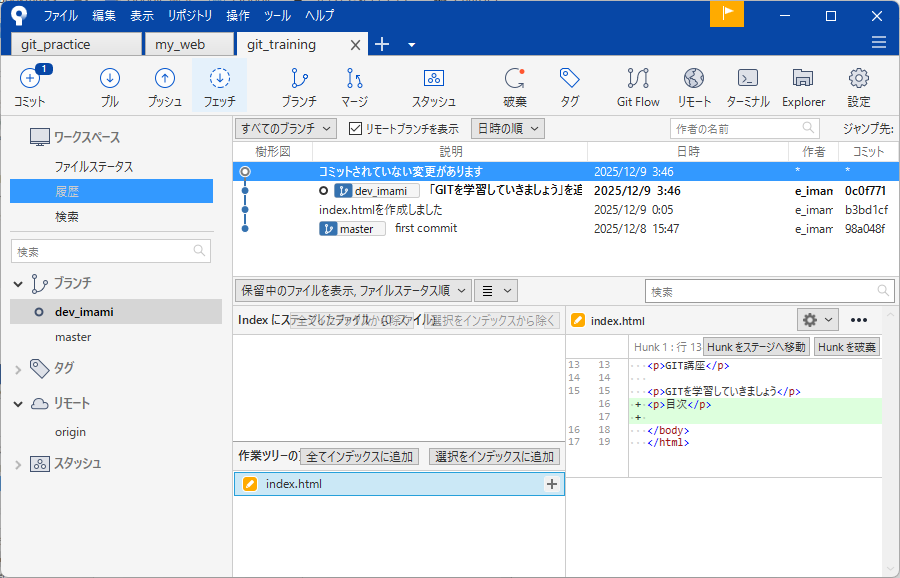
Task: Expand the Stash section in sidebar
Action: (x=19, y=464)
